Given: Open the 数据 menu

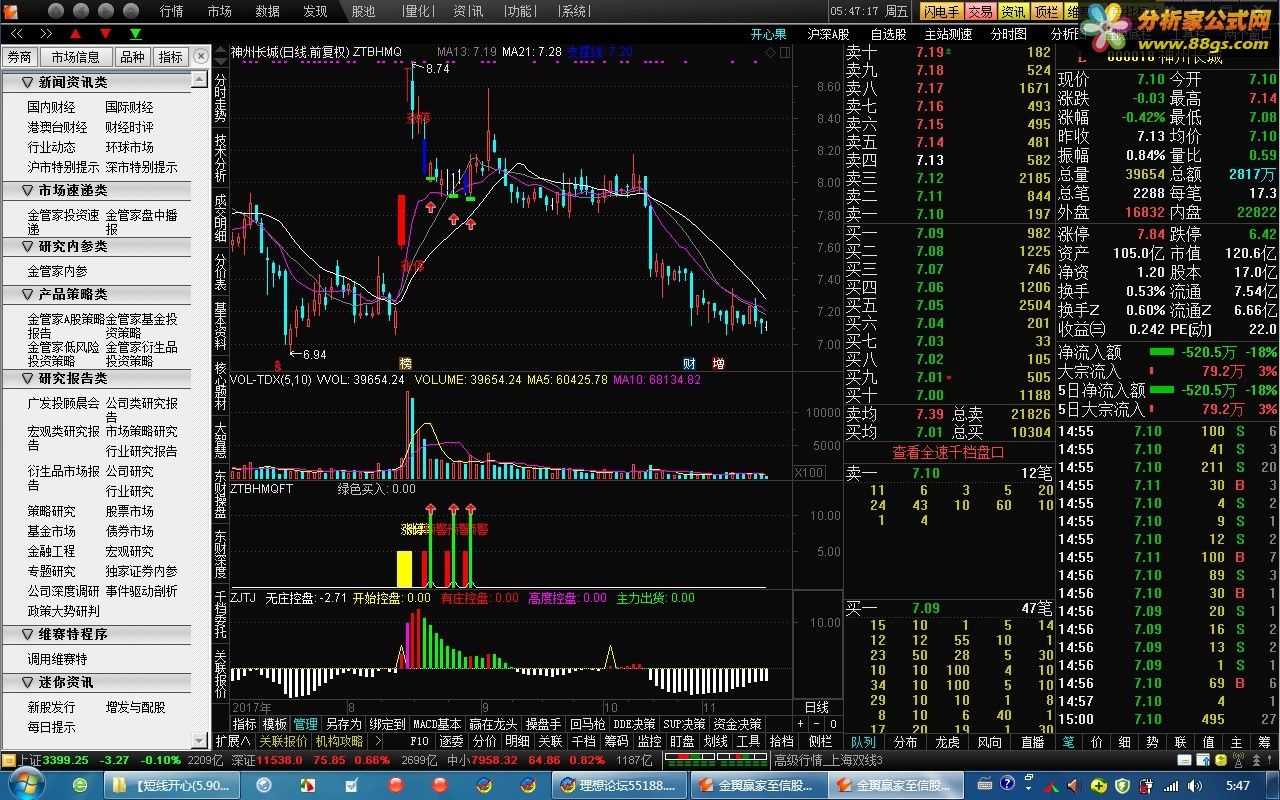Looking at the screenshot, I should [268, 11].
